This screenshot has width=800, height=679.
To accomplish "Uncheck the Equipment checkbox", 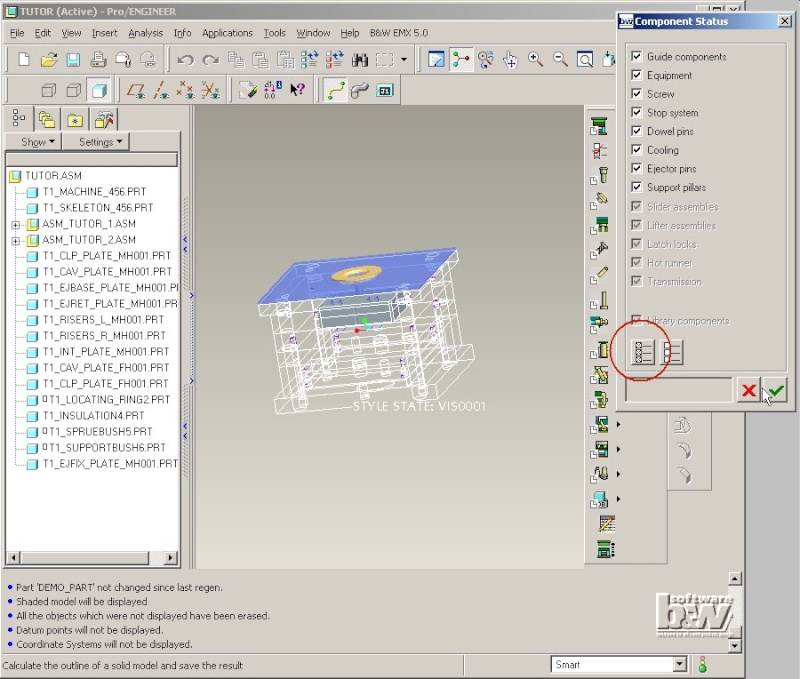I will coord(636,75).
